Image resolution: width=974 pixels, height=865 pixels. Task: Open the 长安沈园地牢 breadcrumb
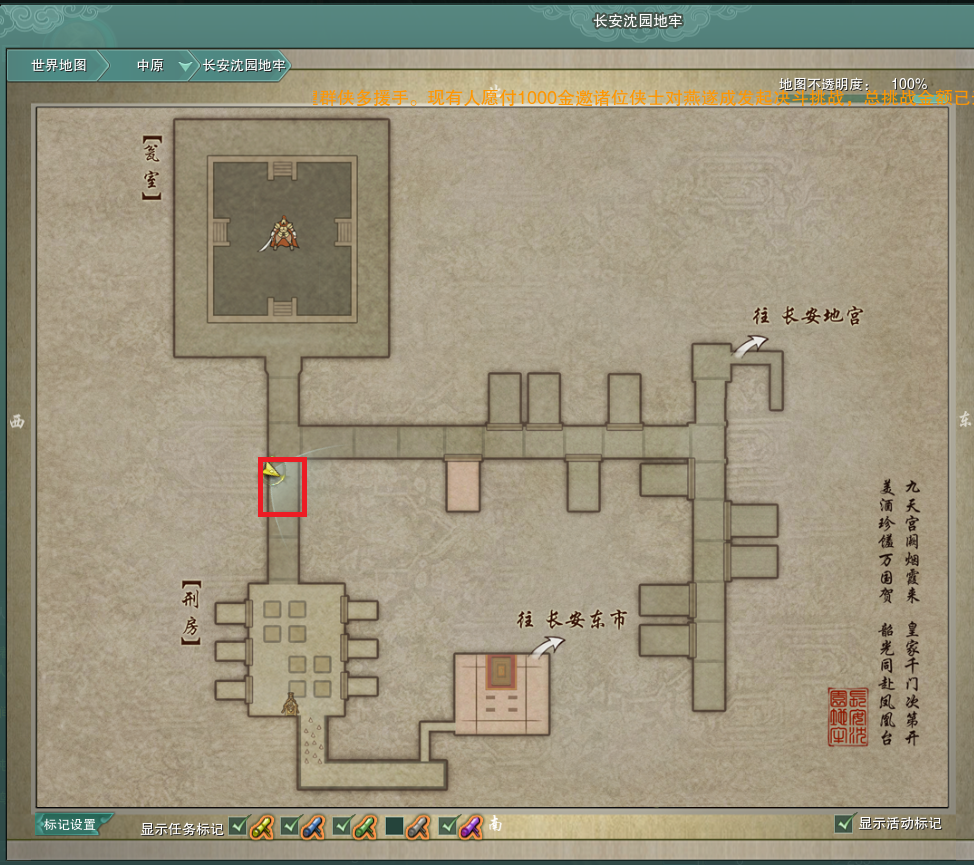pos(244,66)
